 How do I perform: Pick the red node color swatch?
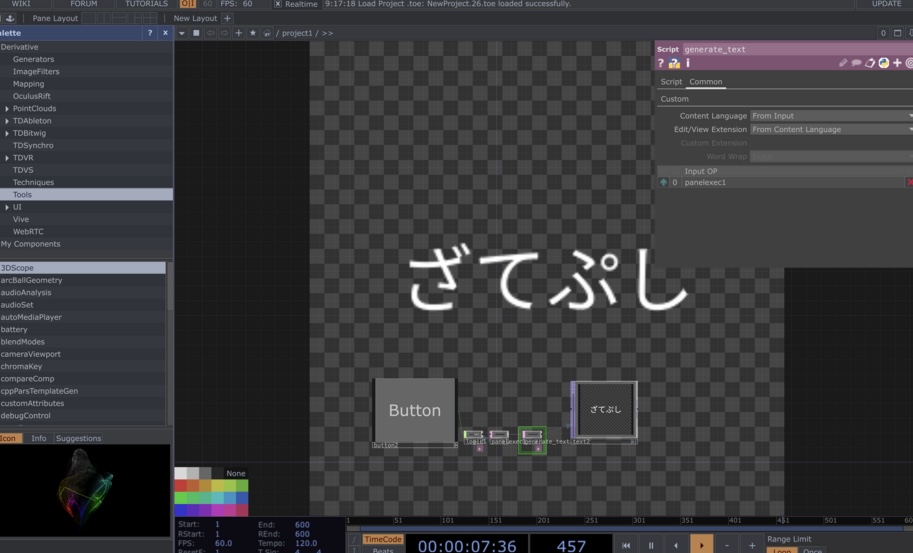pos(181,485)
